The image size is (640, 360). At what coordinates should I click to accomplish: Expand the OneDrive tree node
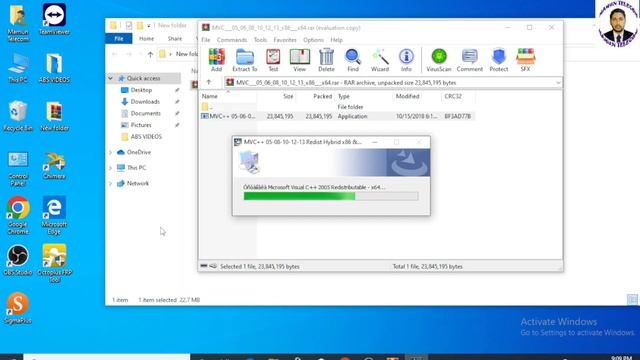click(111, 152)
